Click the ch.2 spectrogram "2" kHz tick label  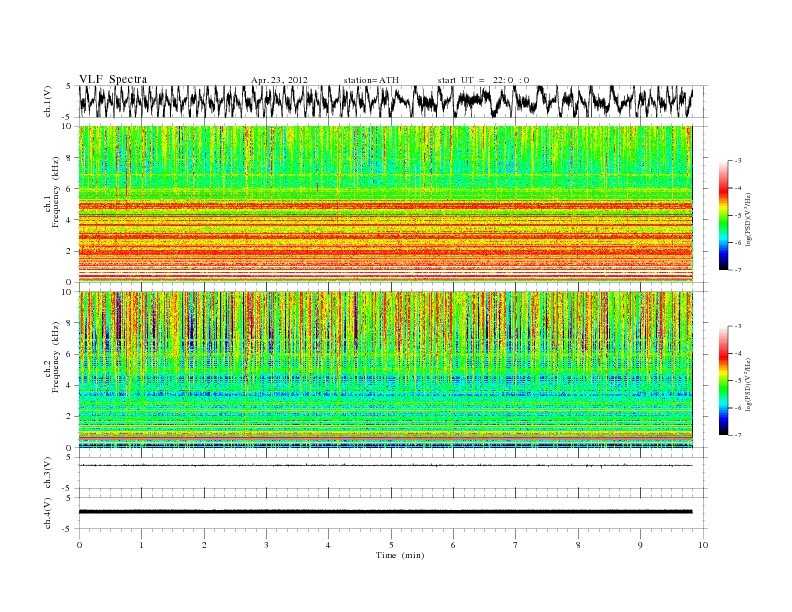tap(70, 417)
